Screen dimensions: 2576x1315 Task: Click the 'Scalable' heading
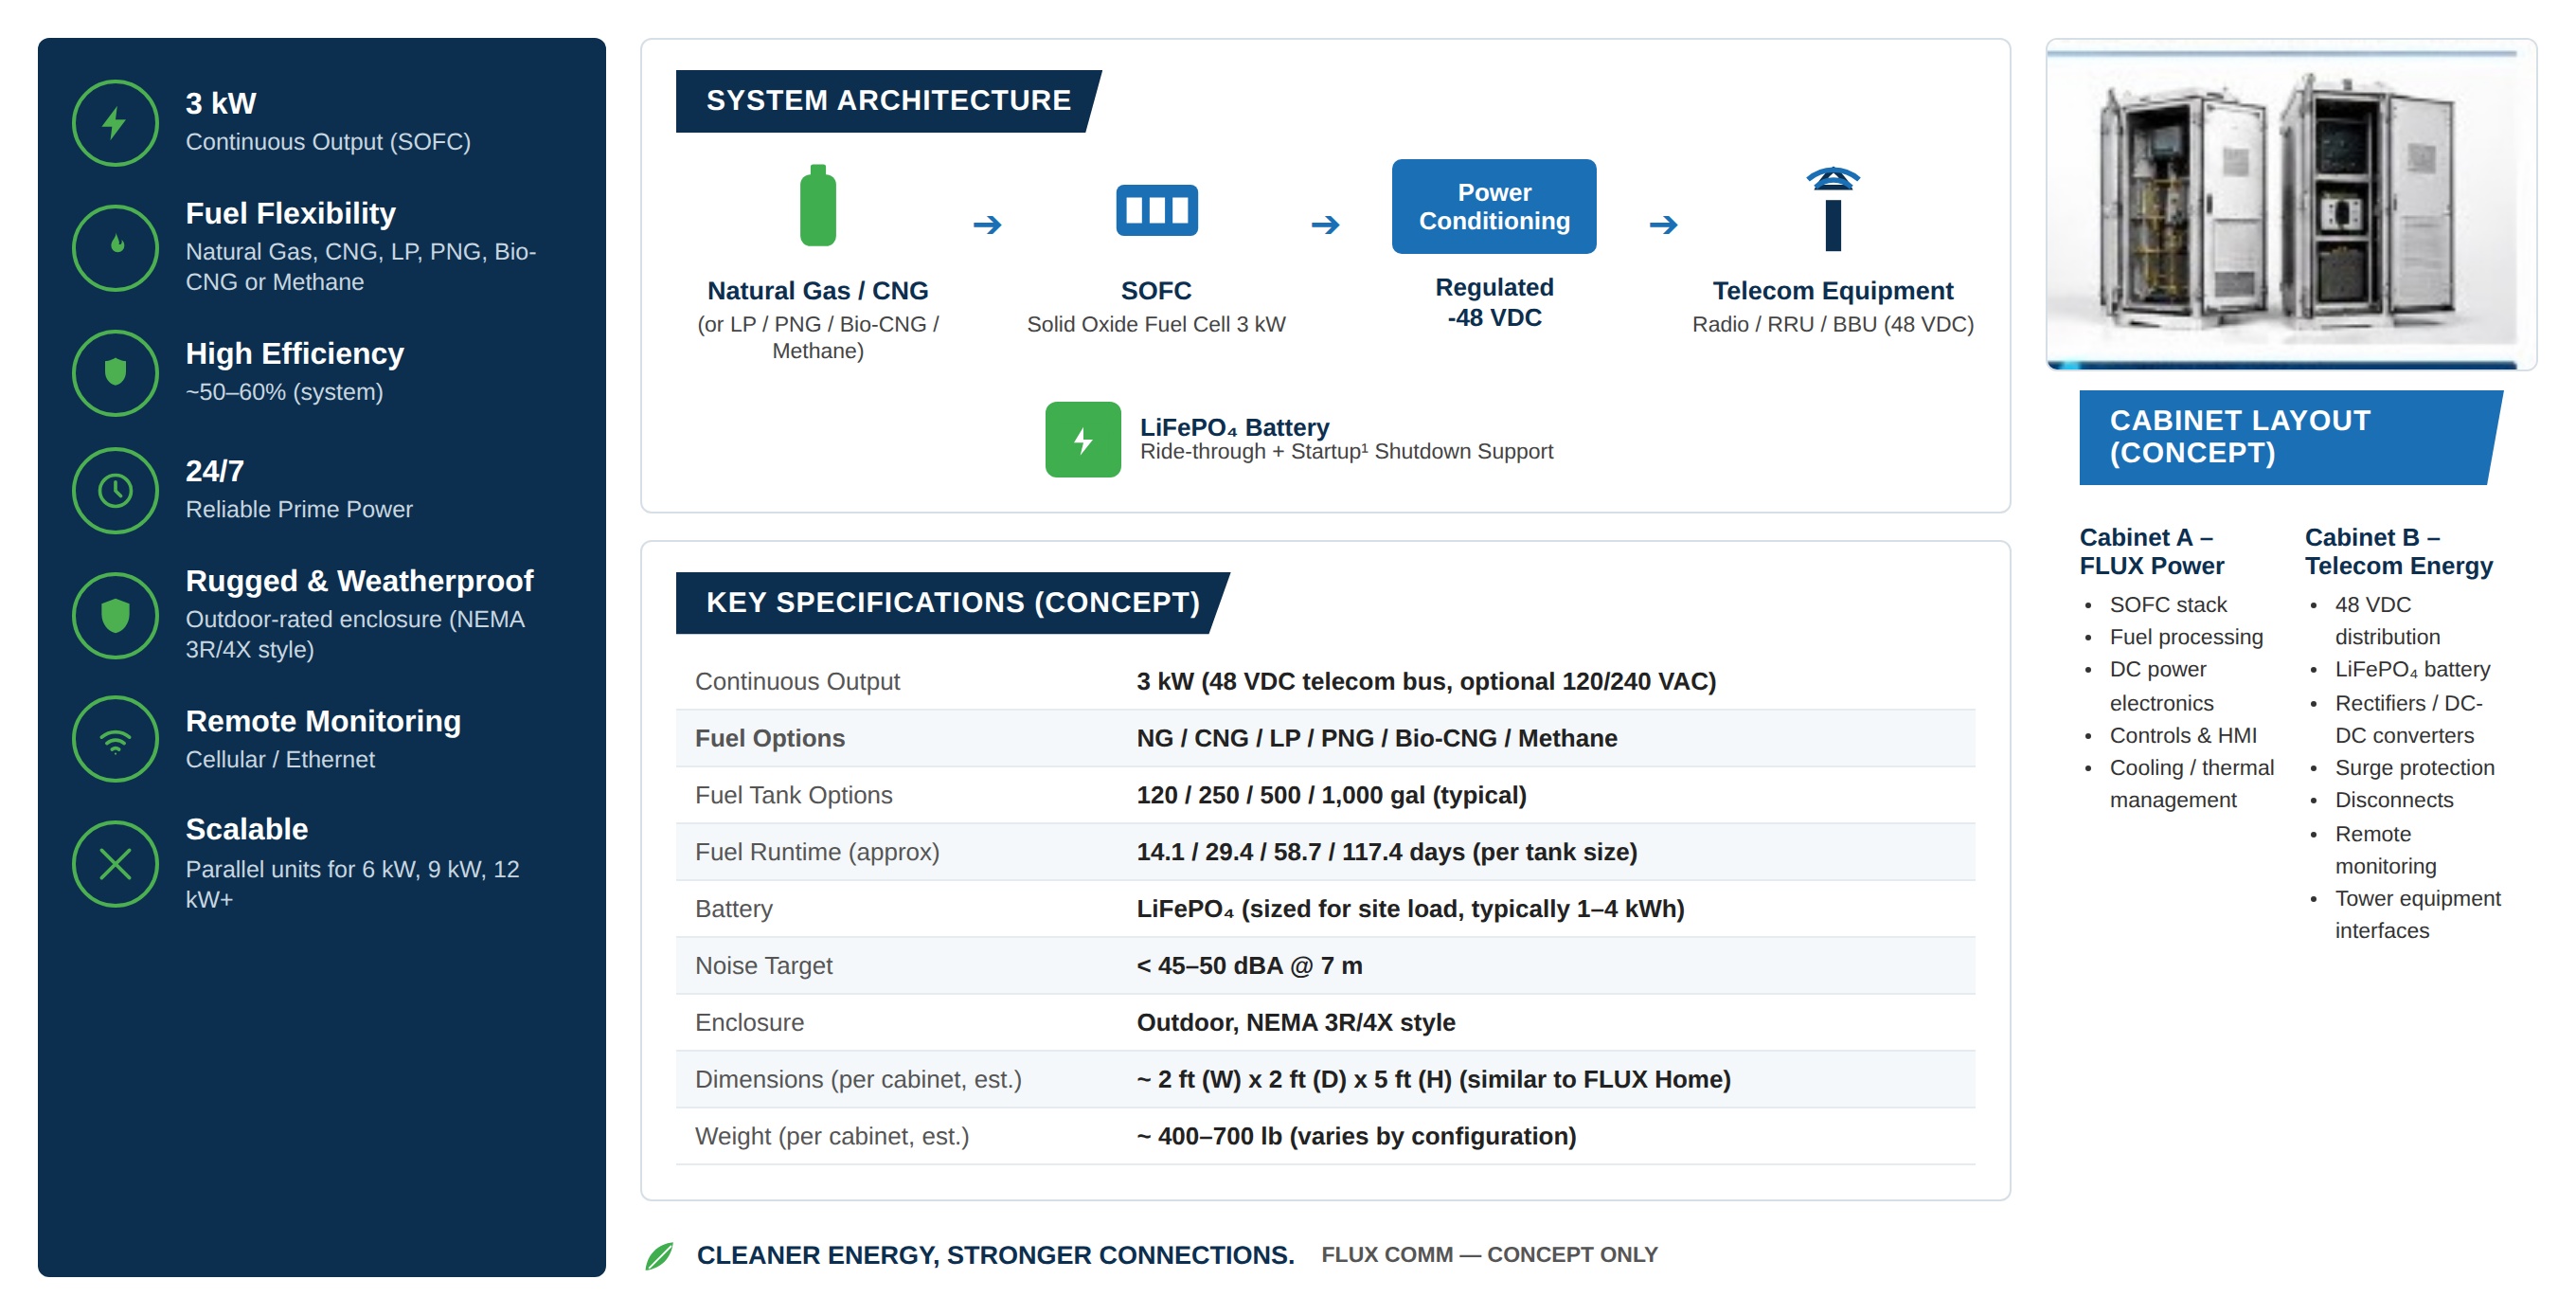pyautogui.click(x=246, y=828)
